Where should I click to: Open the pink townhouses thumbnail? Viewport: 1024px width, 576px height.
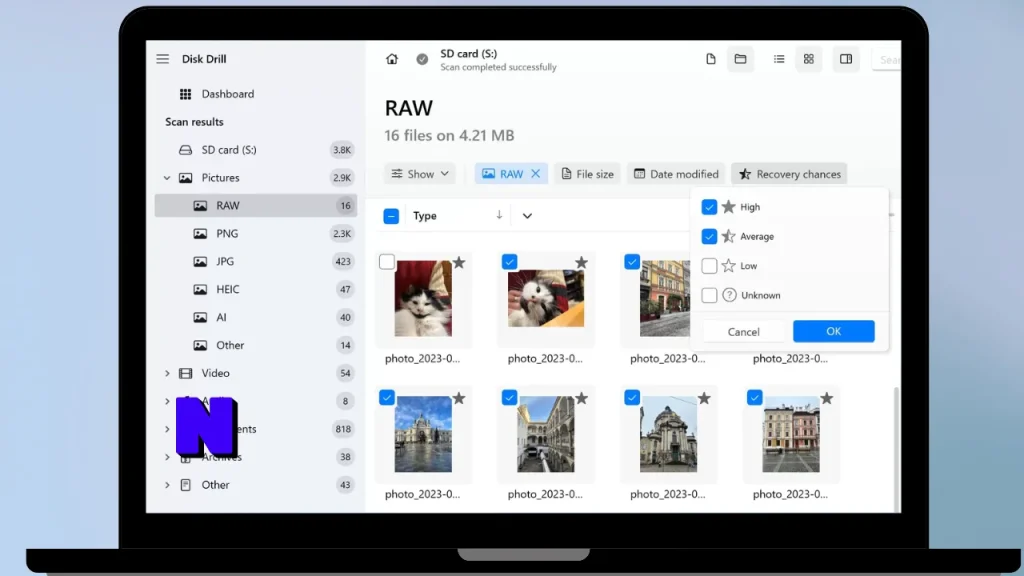click(791, 434)
